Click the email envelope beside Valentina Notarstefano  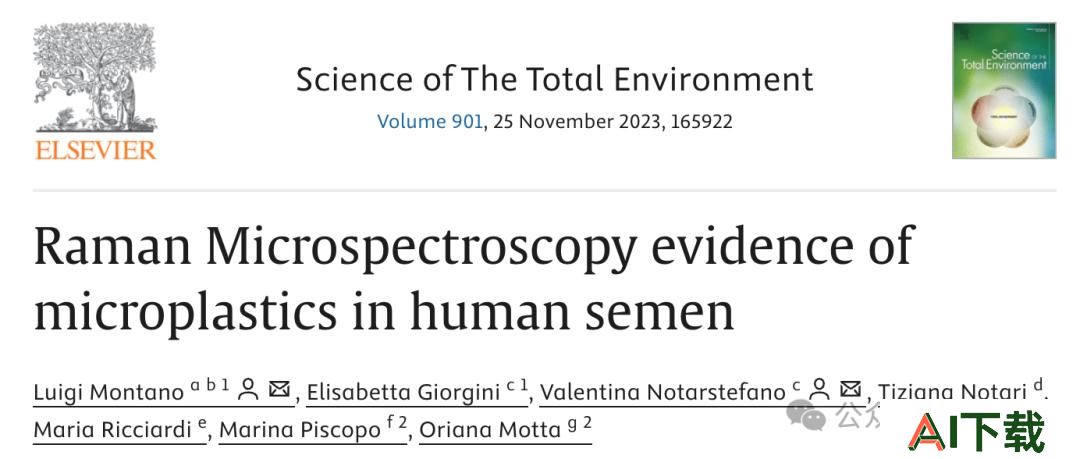[x=851, y=389]
